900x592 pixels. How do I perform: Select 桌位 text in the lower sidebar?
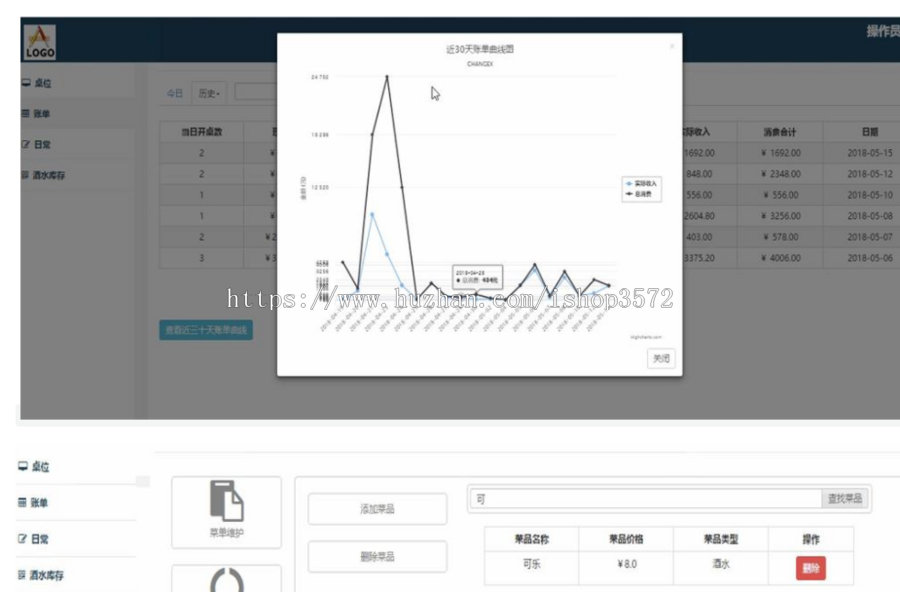click(40, 466)
